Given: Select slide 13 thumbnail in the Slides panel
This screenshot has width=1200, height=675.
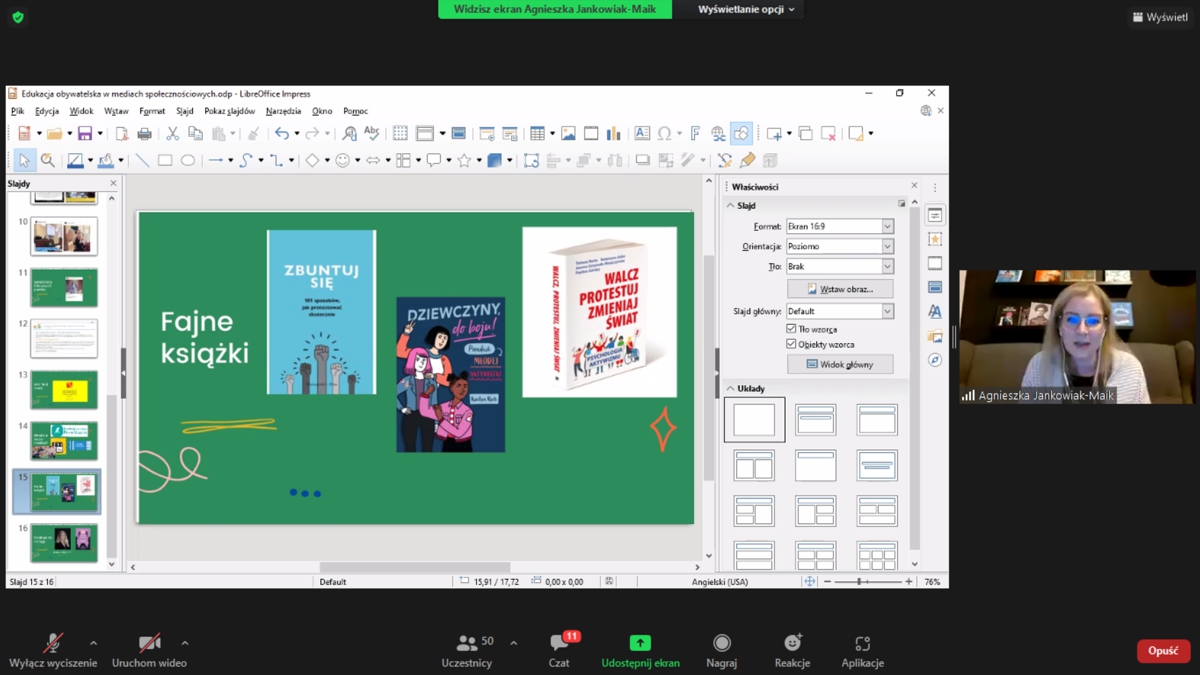Looking at the screenshot, I should pyautogui.click(x=64, y=389).
